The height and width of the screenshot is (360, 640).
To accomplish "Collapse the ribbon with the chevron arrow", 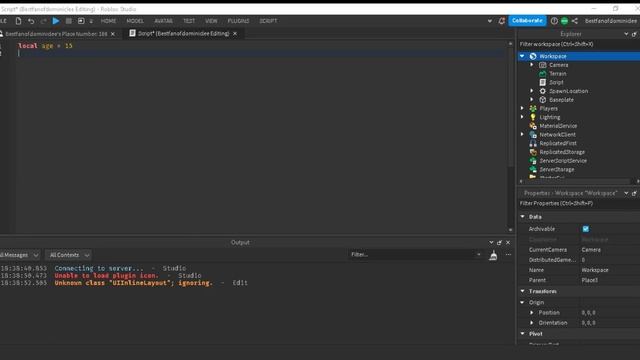I will (x=489, y=21).
